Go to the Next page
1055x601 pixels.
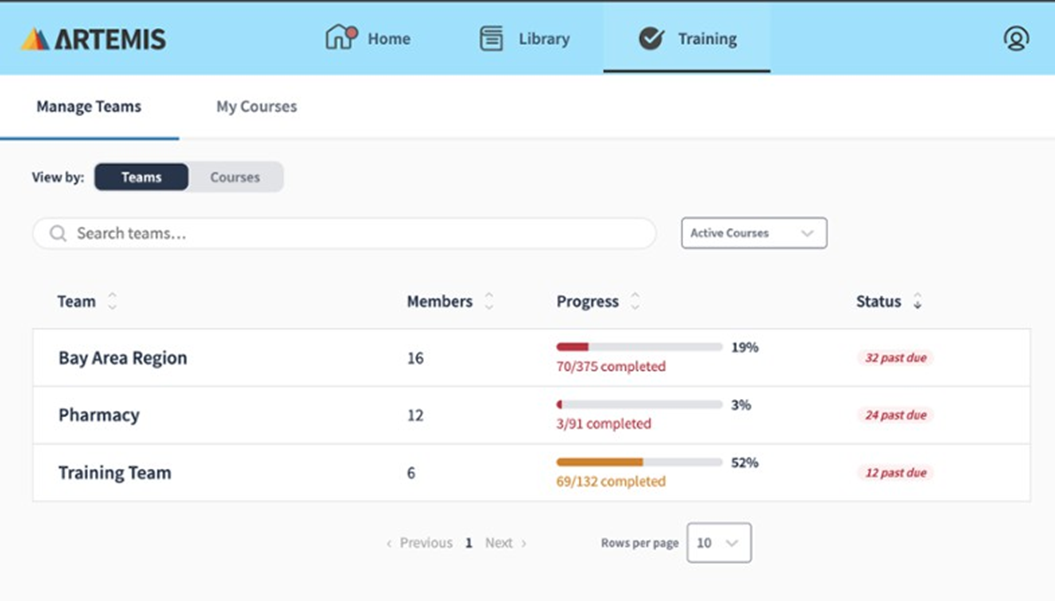tap(505, 543)
